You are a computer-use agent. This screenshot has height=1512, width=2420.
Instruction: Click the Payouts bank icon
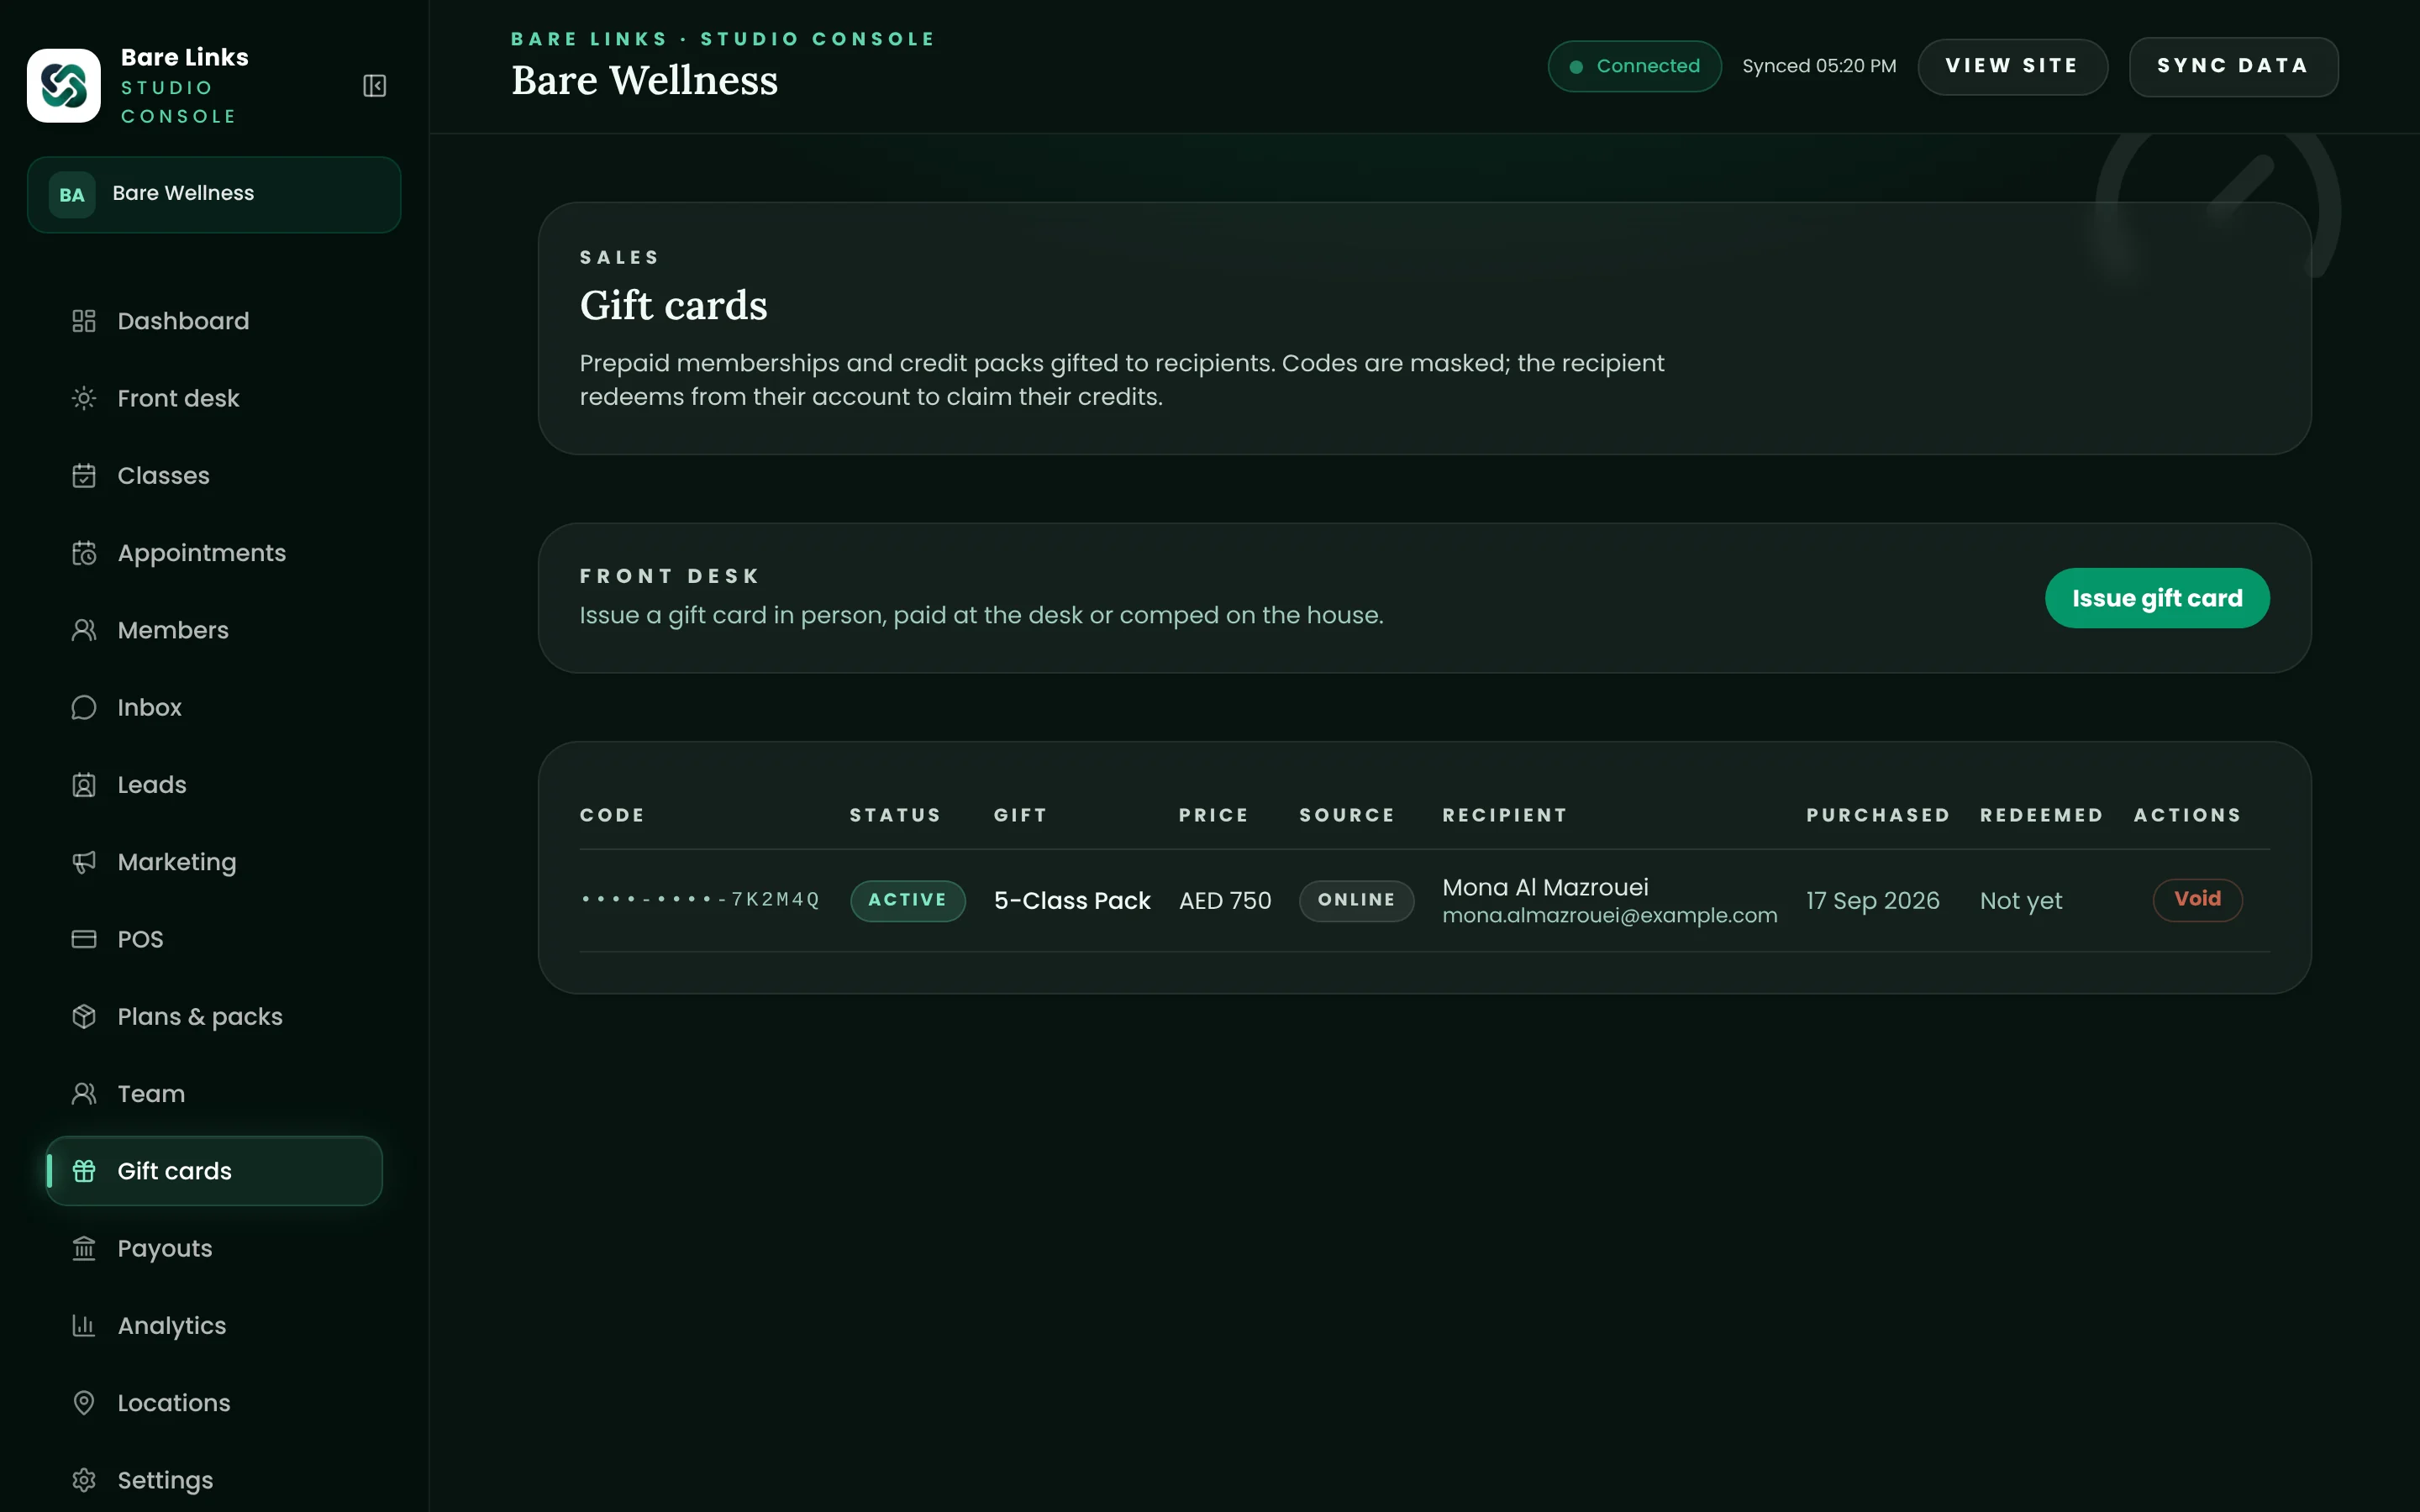click(x=84, y=1248)
